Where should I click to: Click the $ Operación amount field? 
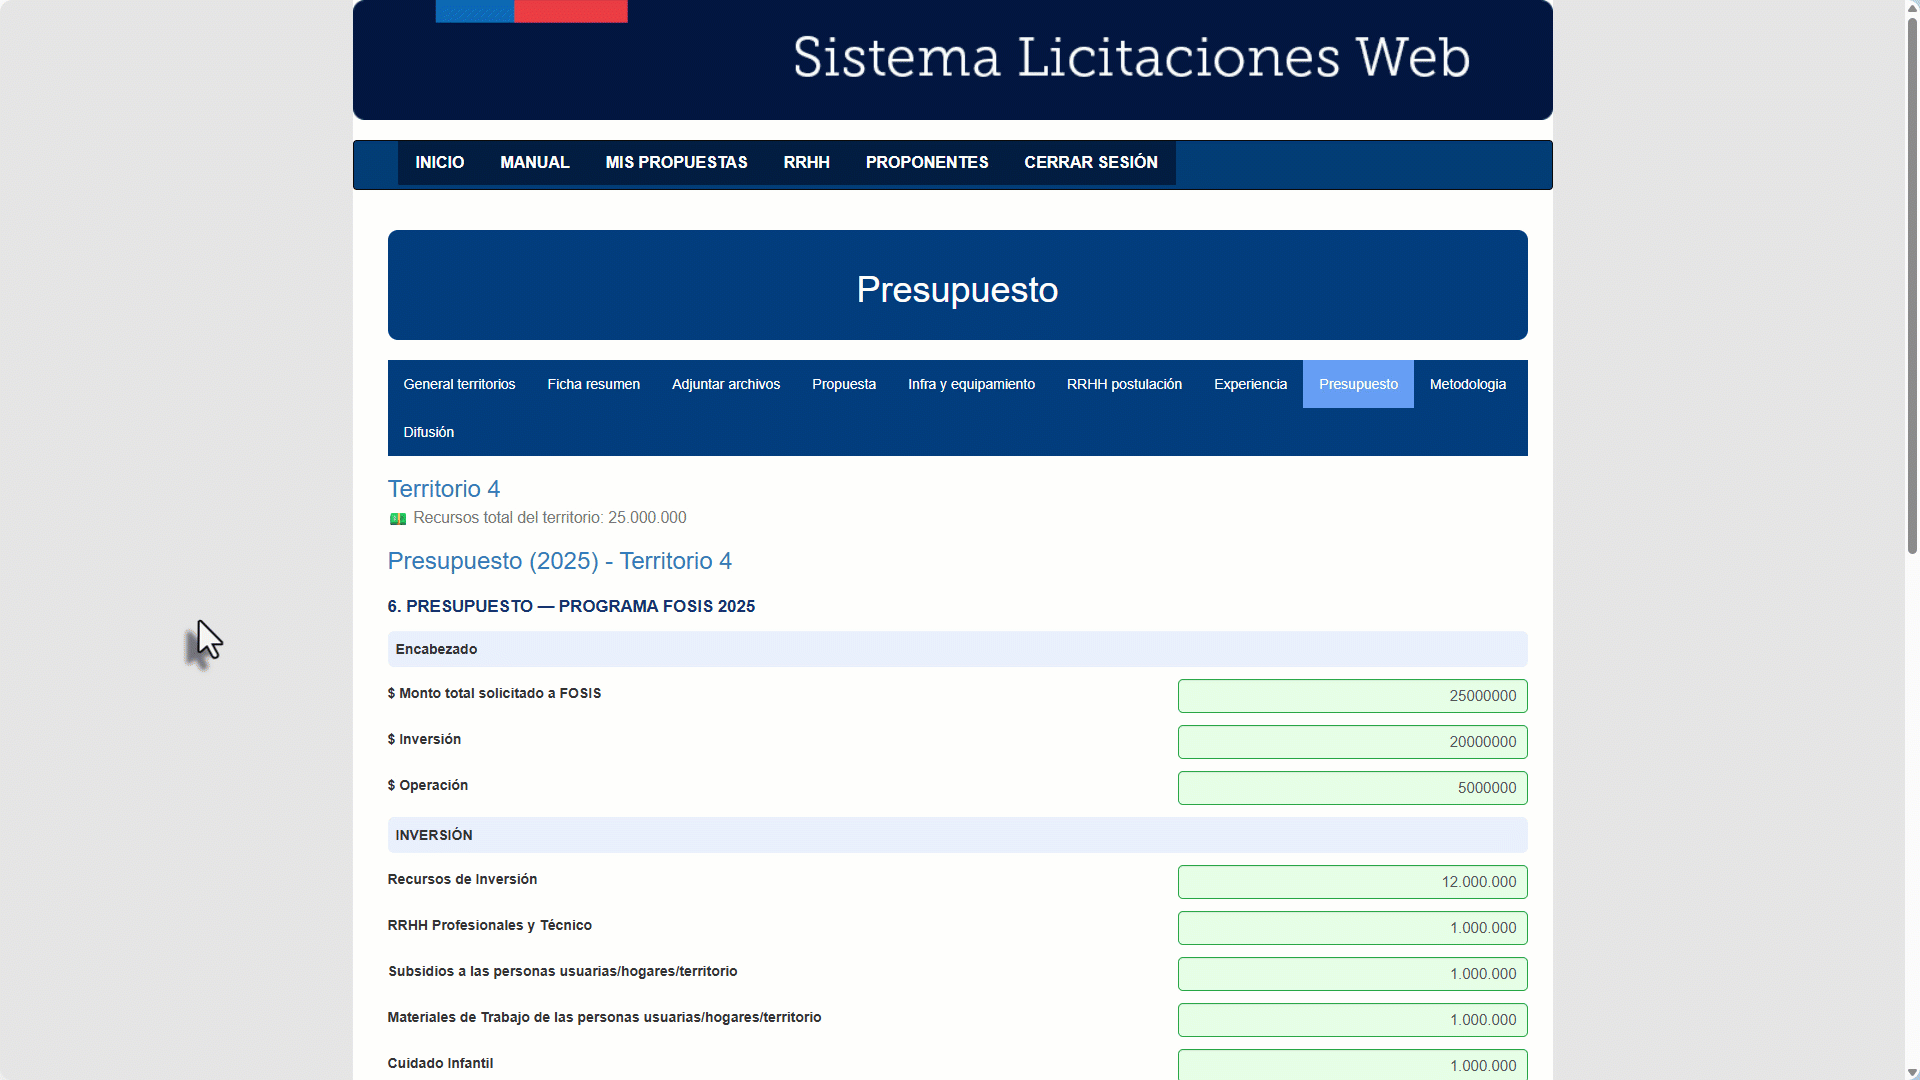pos(1352,788)
